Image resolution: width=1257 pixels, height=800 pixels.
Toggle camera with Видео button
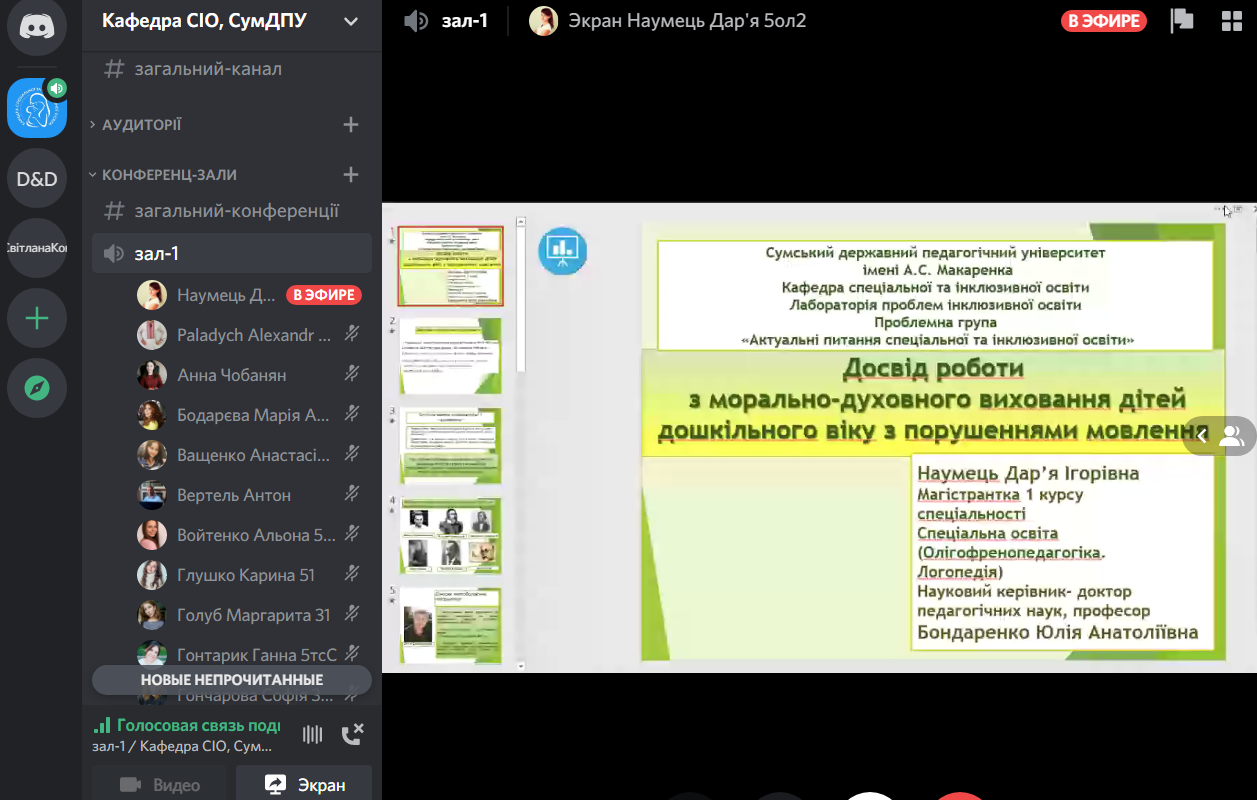click(x=160, y=785)
